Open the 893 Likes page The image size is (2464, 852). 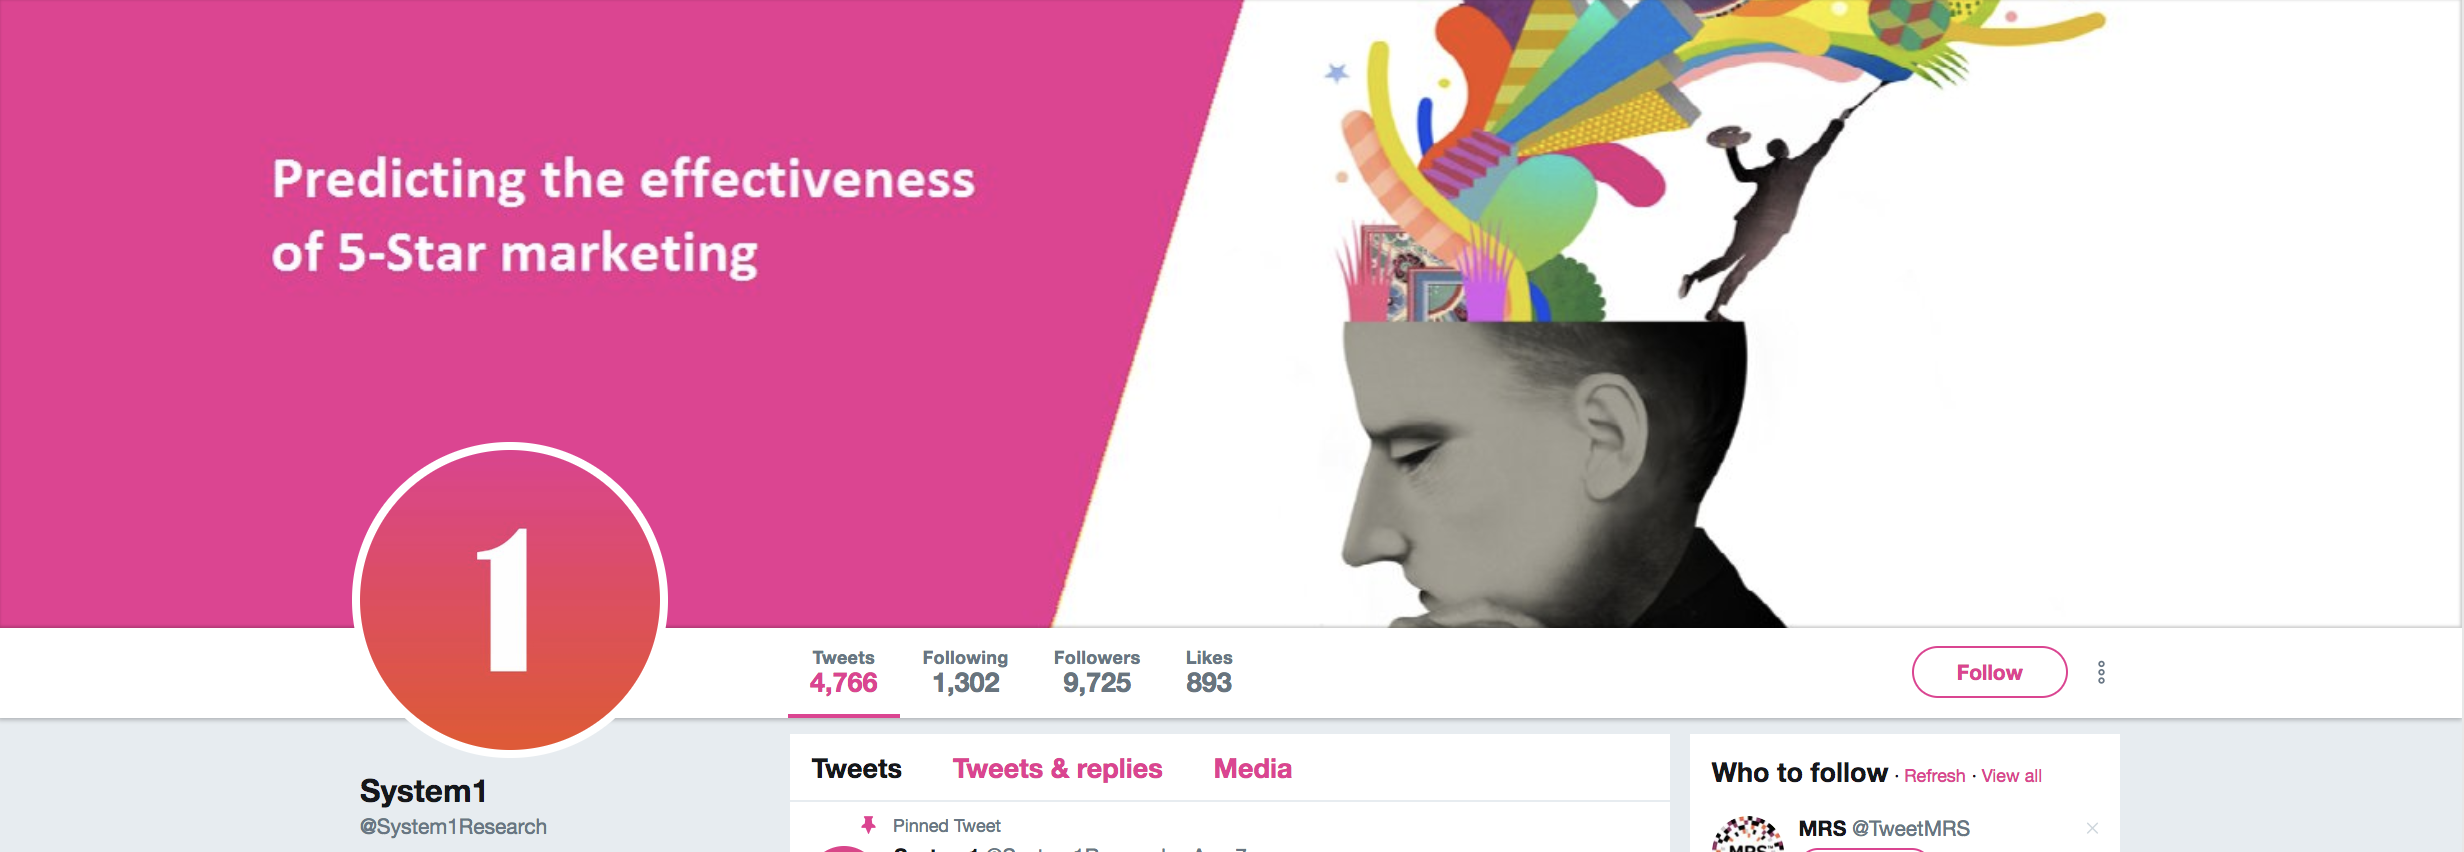pos(1208,672)
